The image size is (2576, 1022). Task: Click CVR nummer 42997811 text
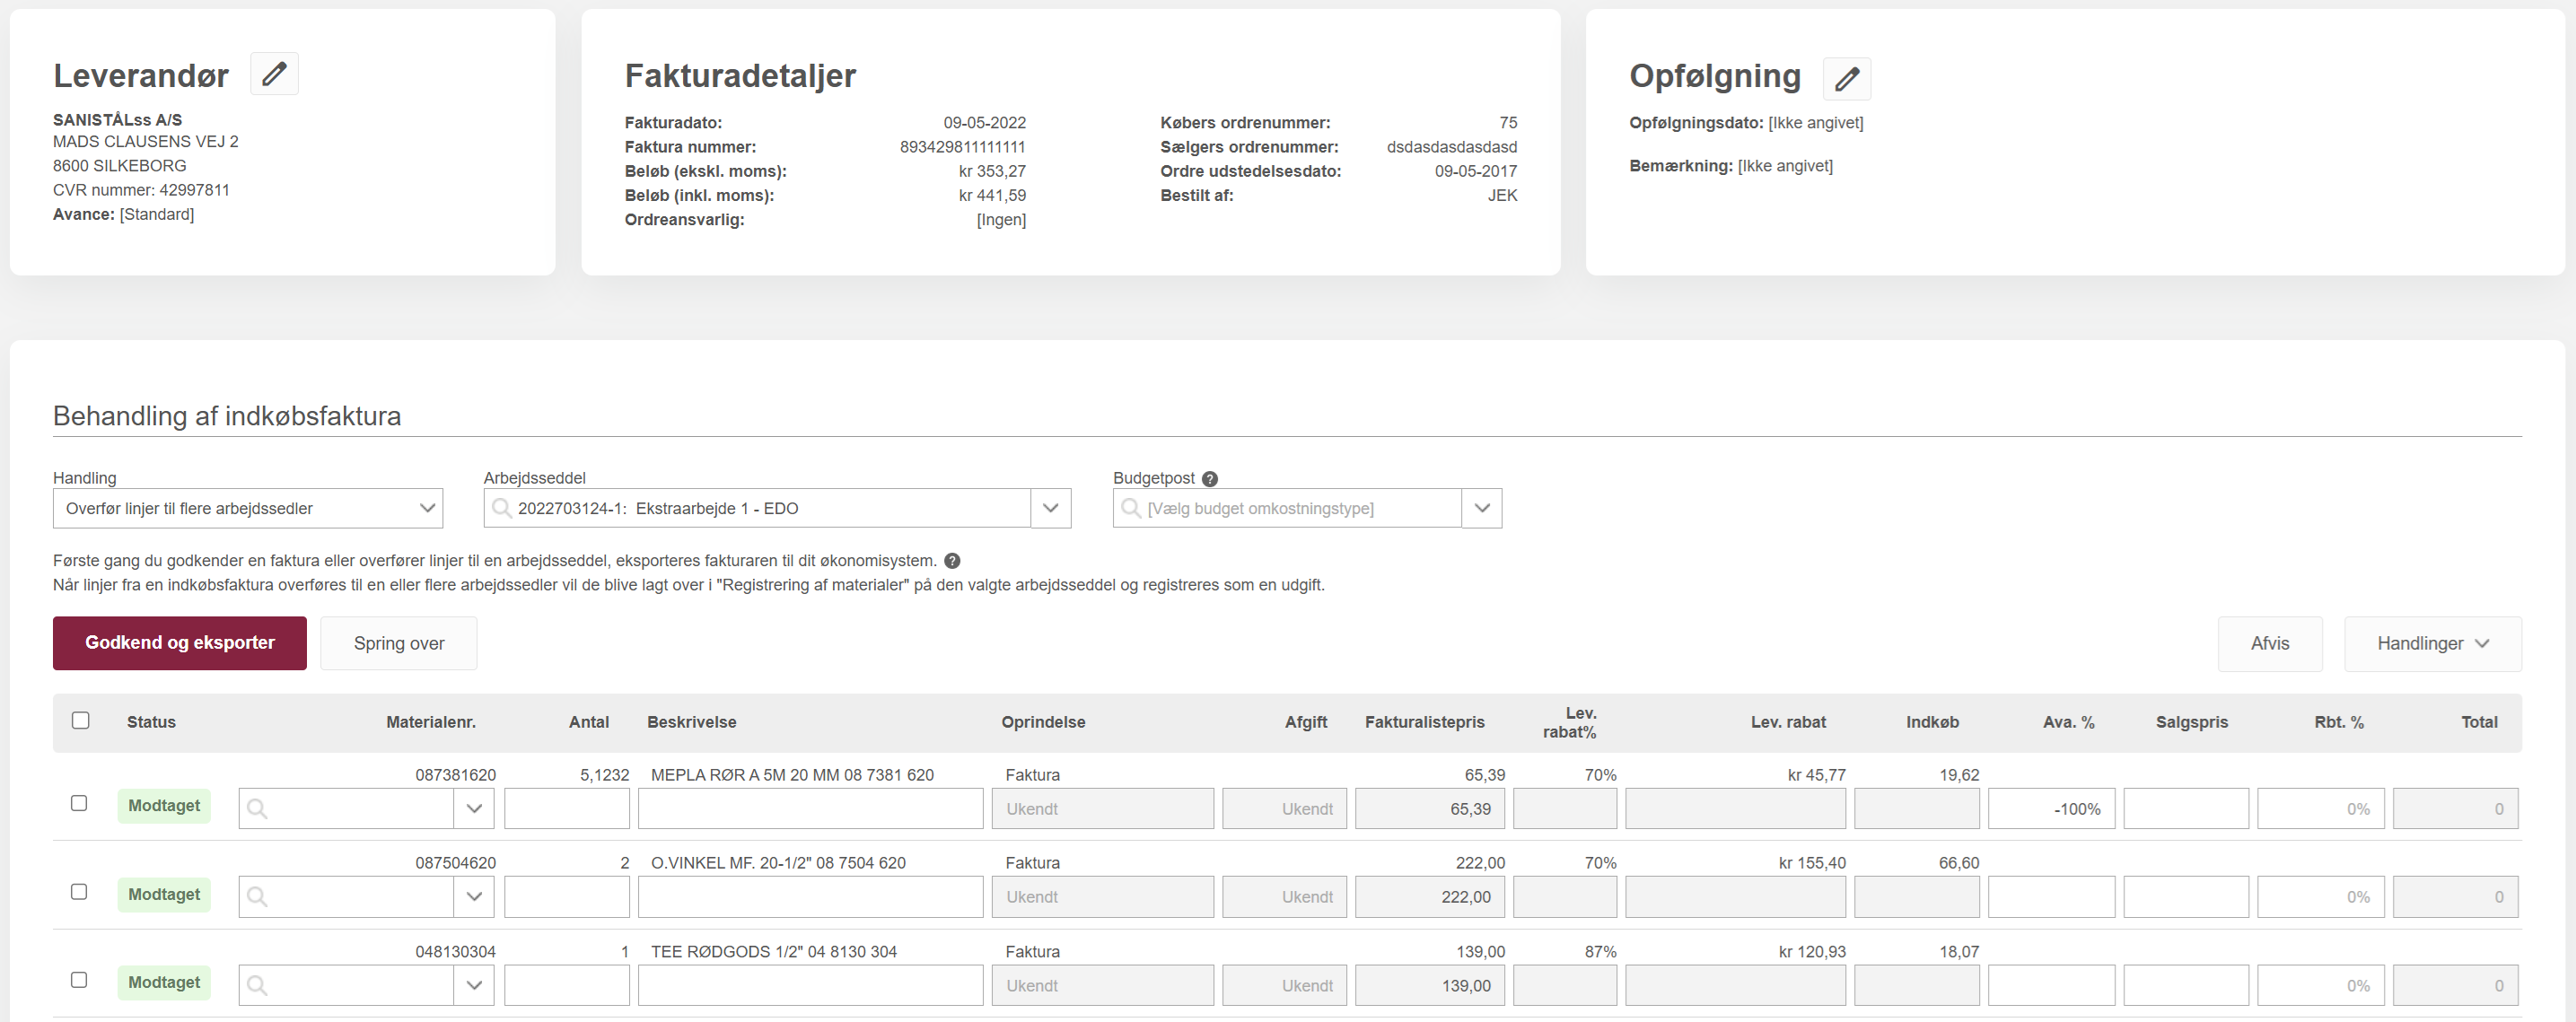(x=141, y=190)
